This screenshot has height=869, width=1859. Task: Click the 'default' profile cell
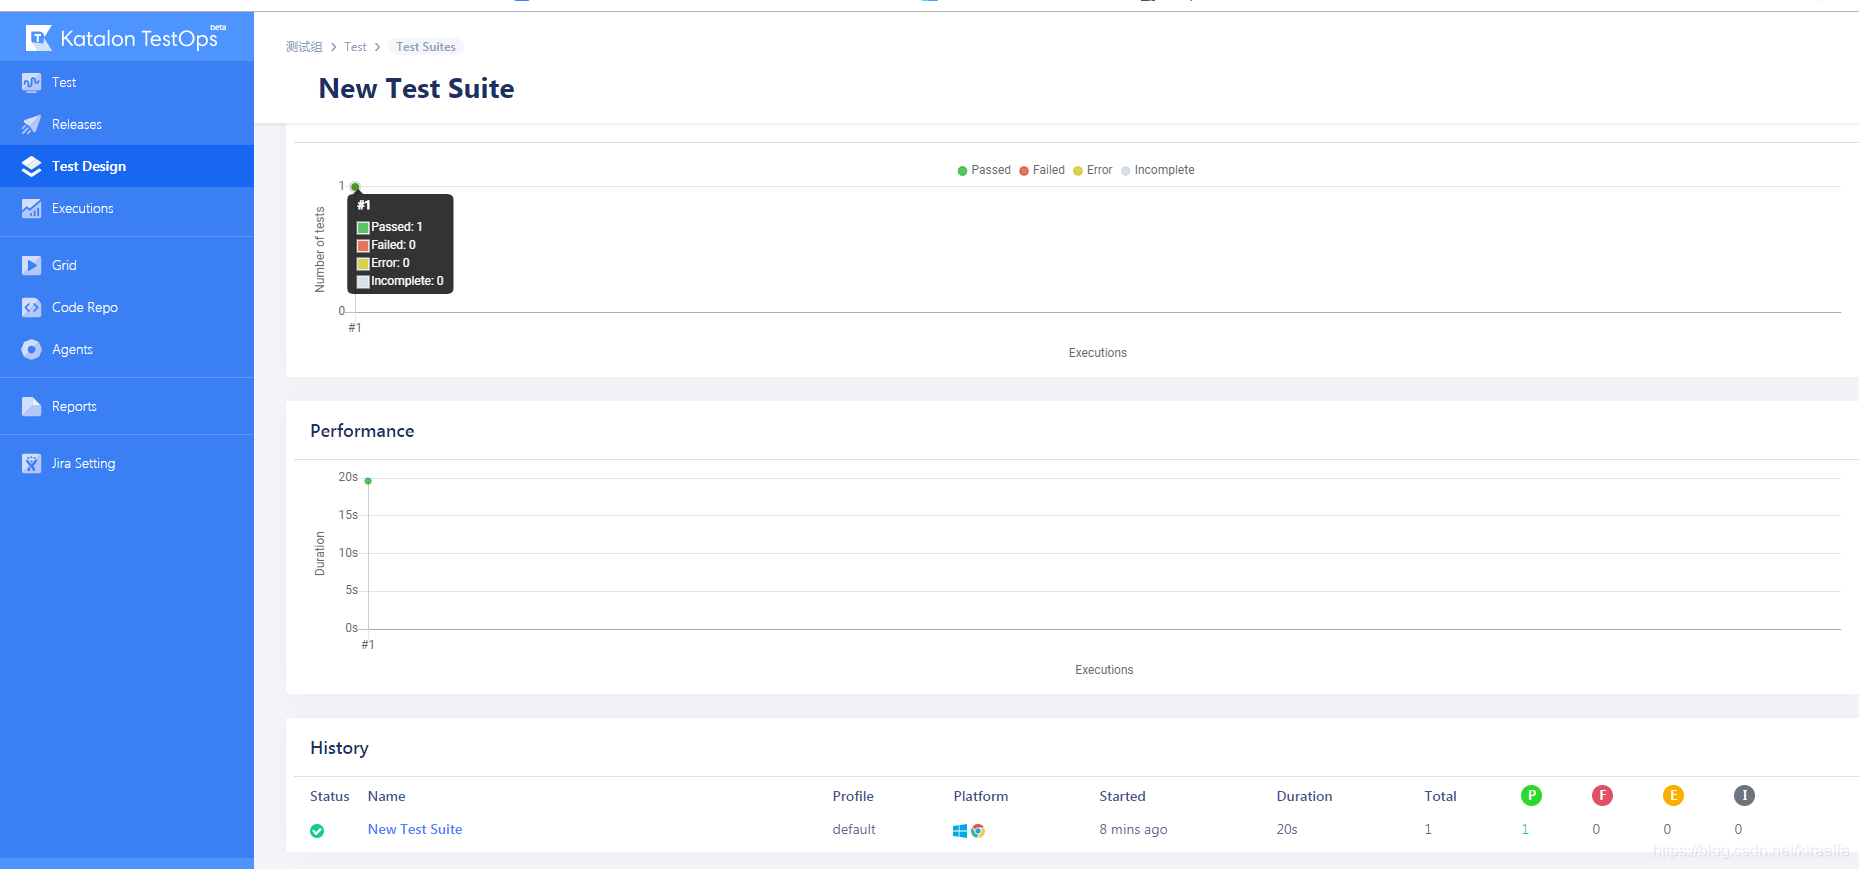[854, 829]
